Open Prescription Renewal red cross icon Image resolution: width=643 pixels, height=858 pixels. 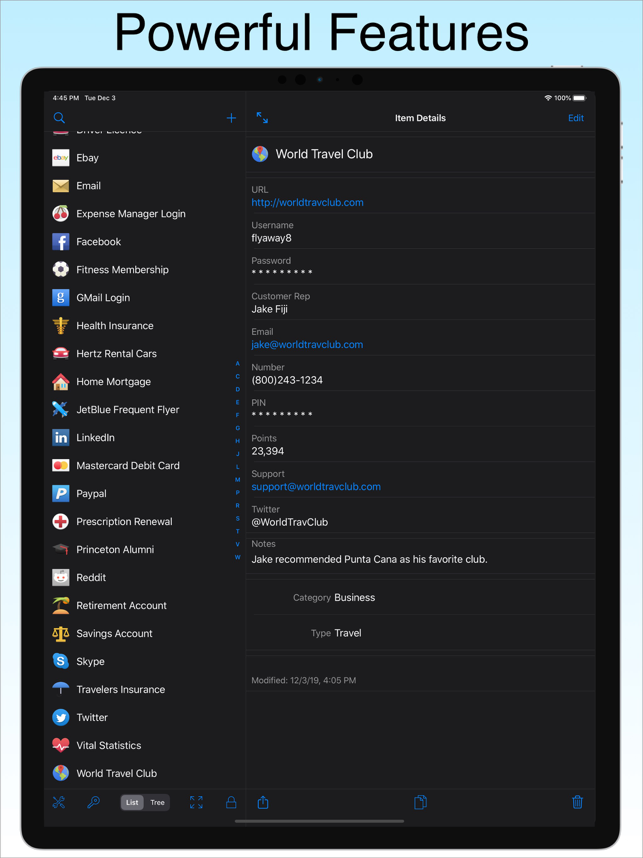pyautogui.click(x=61, y=521)
